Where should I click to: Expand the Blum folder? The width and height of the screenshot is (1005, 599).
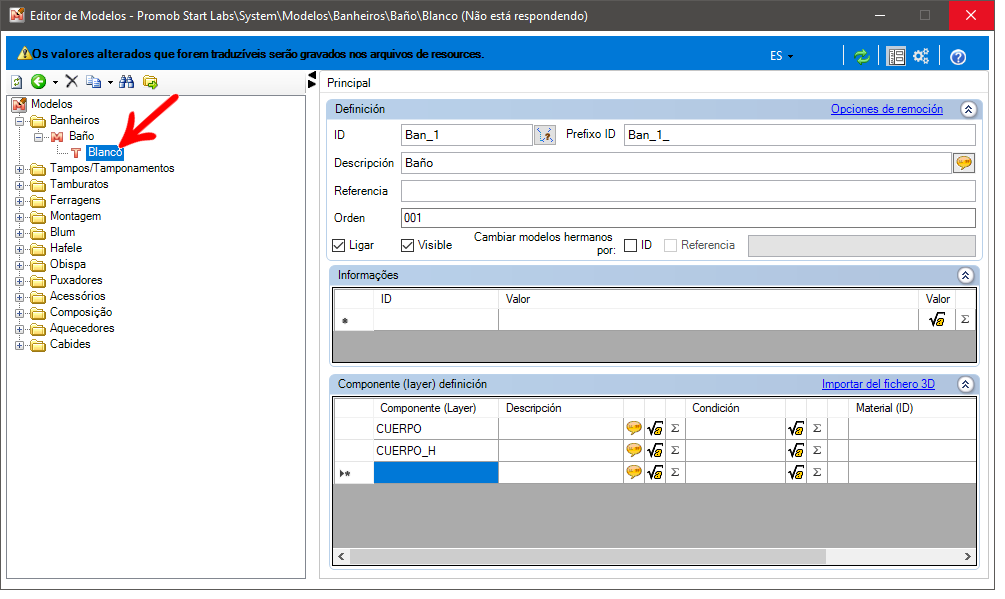[20, 233]
